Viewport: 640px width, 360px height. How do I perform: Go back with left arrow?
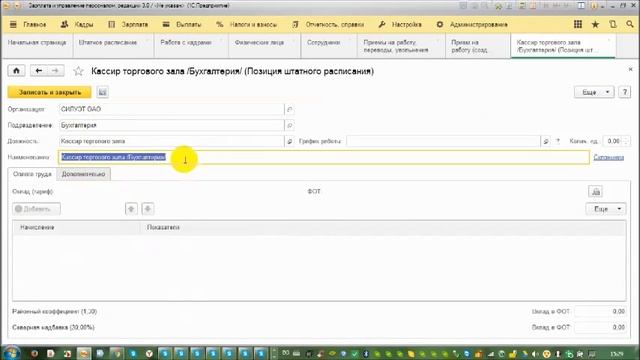point(39,71)
